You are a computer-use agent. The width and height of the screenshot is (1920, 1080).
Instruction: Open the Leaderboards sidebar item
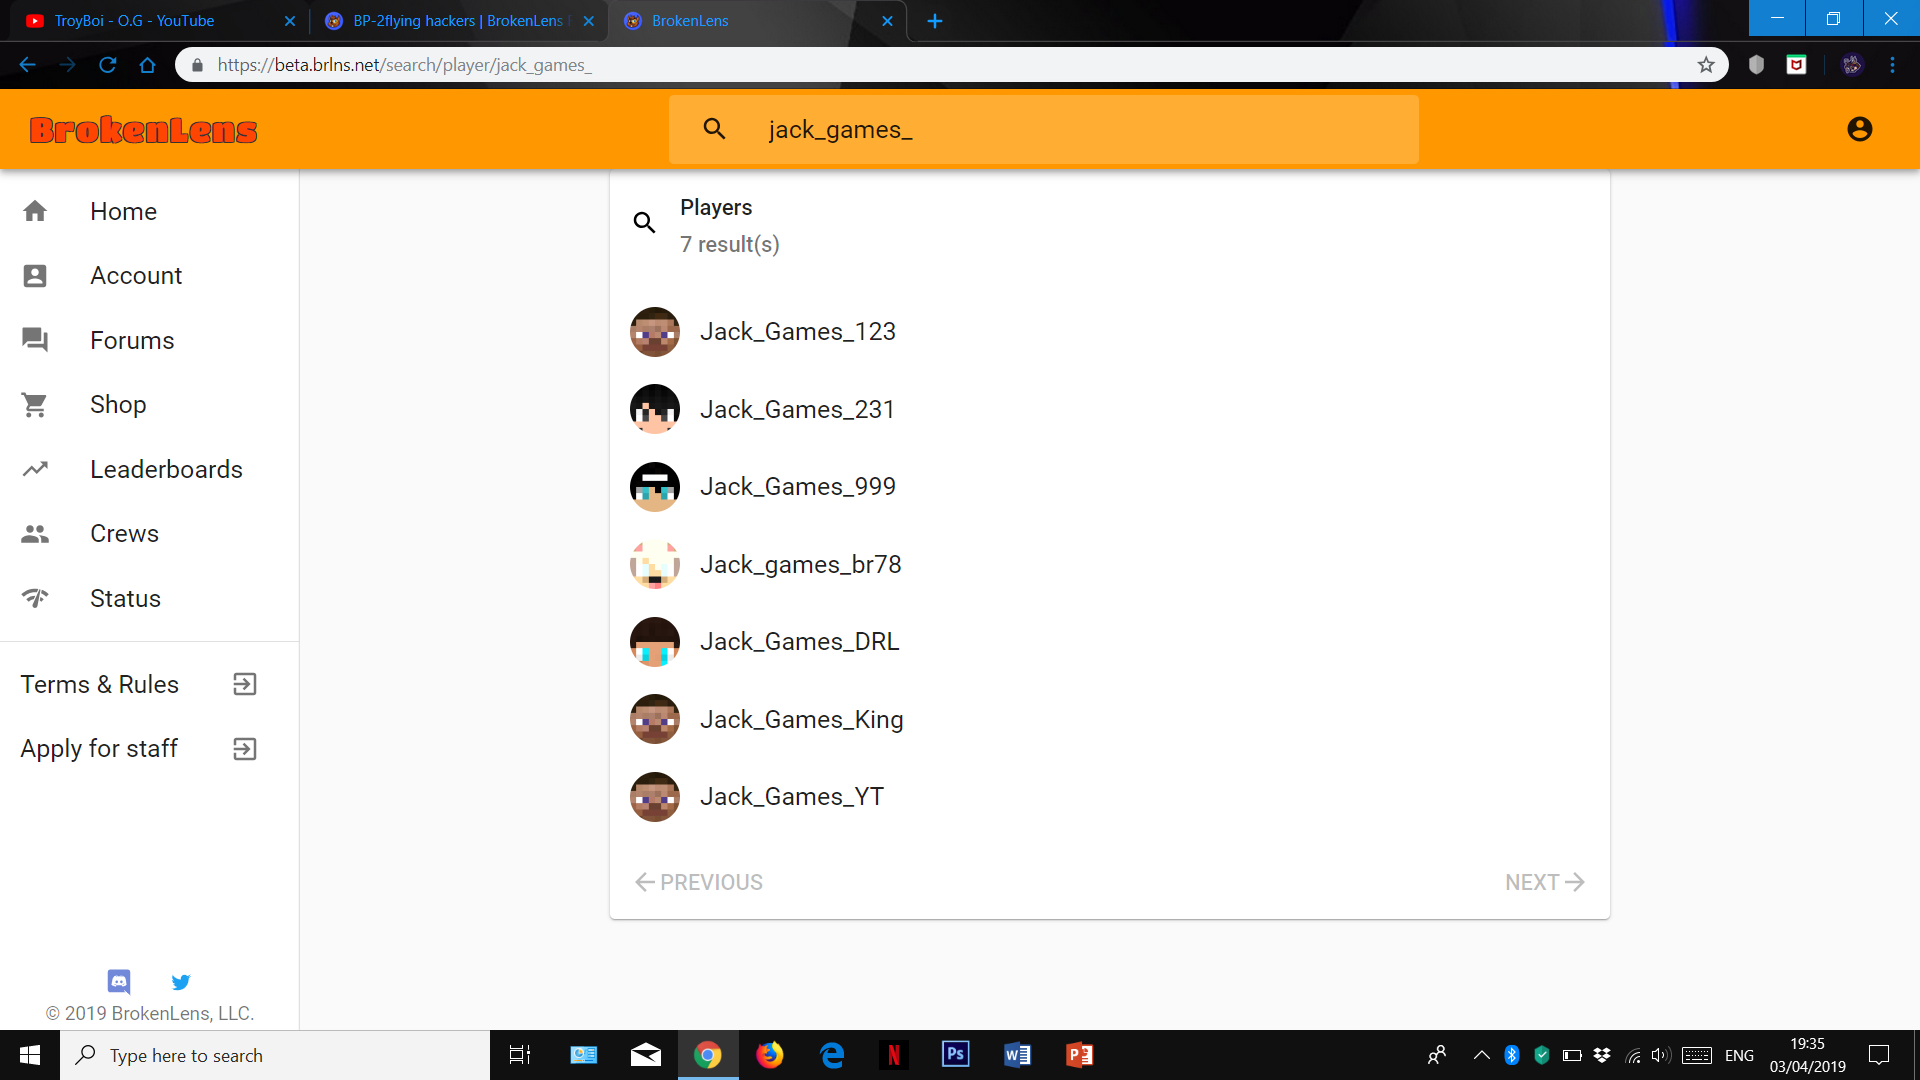pos(149,469)
